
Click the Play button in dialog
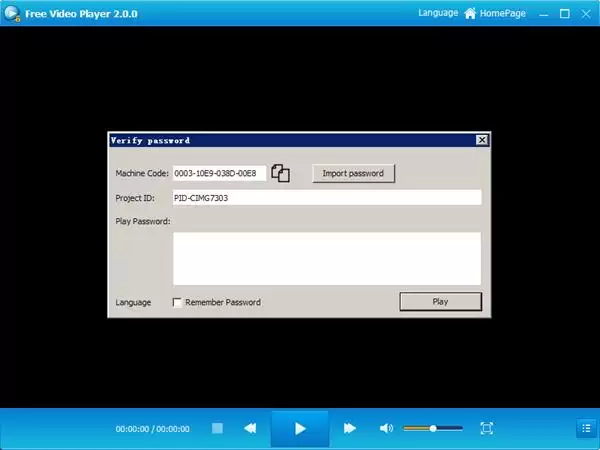440,302
